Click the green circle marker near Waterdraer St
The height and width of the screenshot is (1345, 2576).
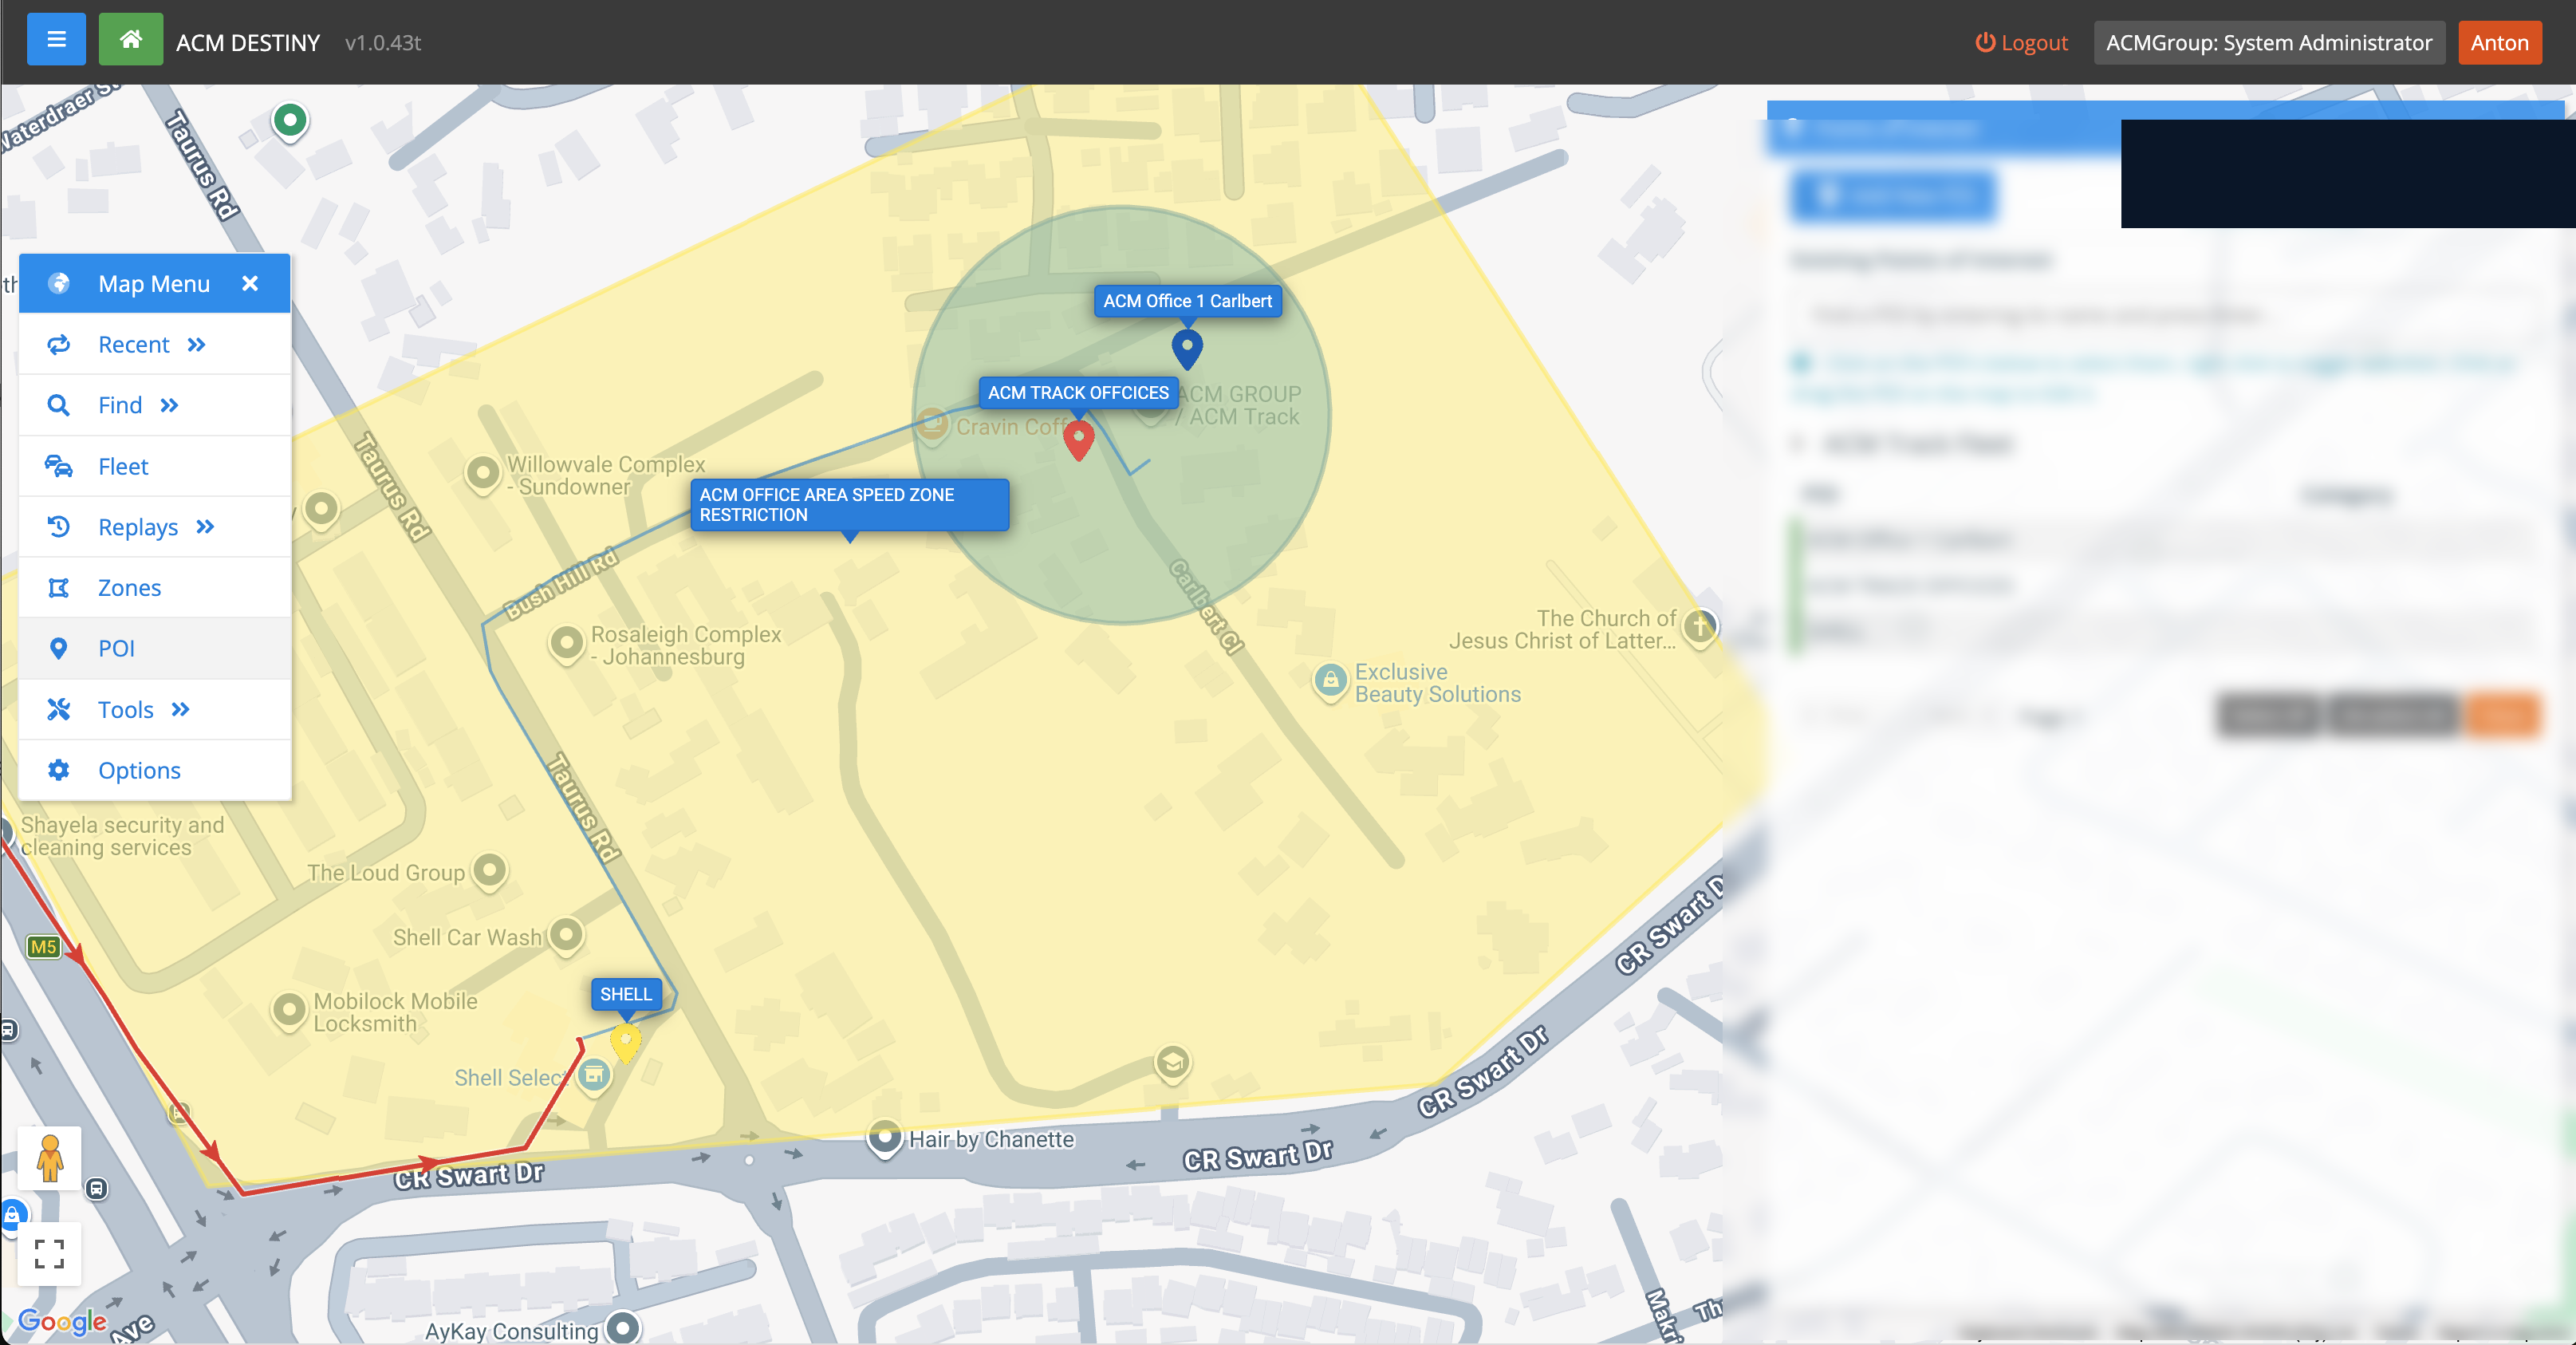click(x=290, y=121)
